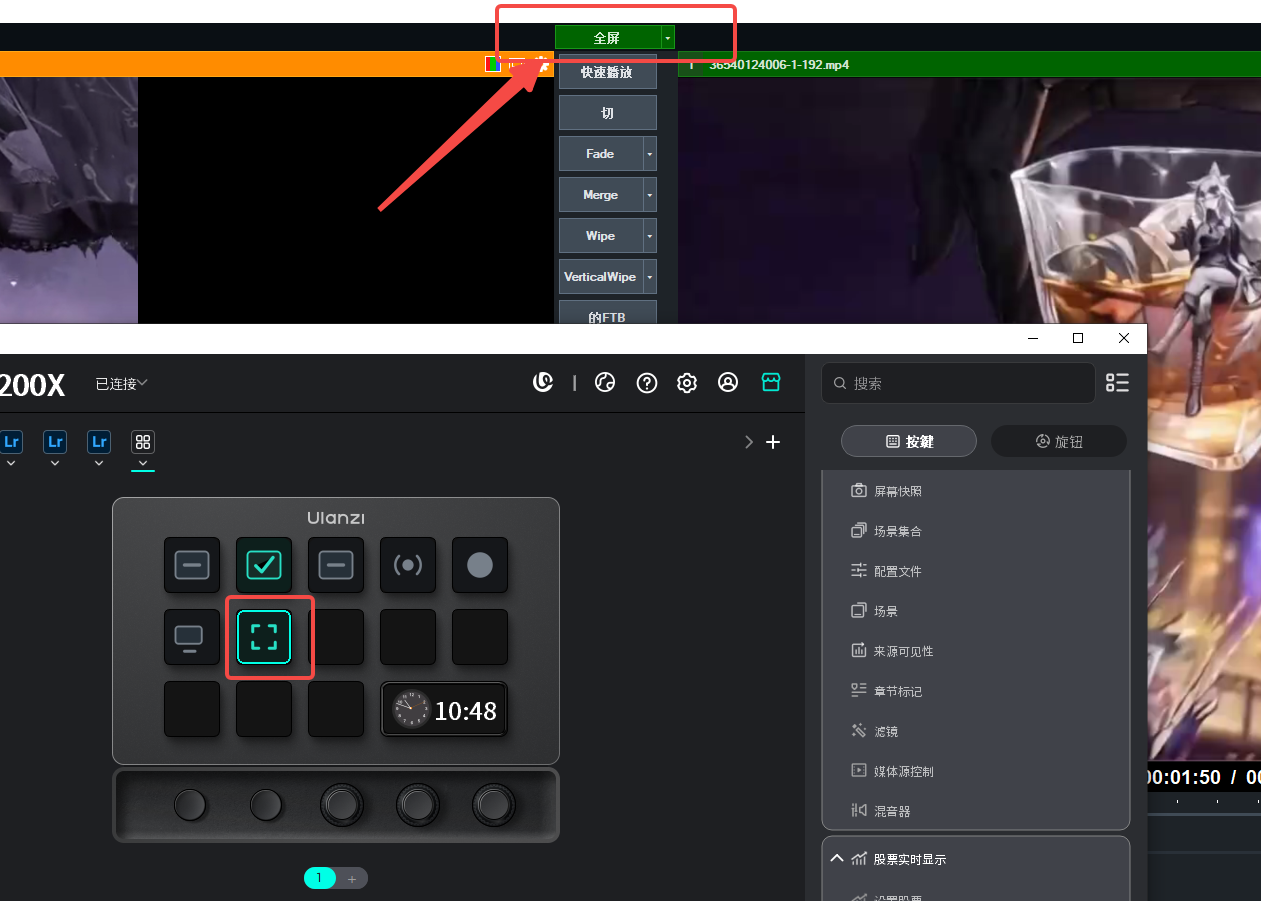Click the 00:01:50 playback time display
The image size is (1261, 901).
coord(1184,777)
